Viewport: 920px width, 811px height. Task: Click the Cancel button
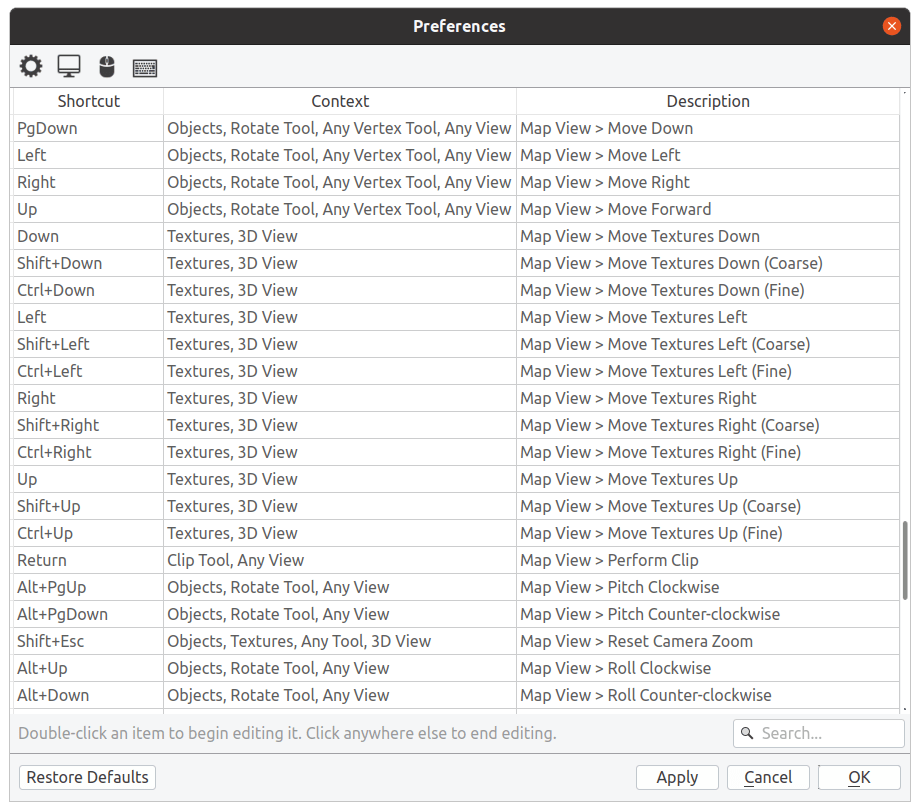(768, 777)
